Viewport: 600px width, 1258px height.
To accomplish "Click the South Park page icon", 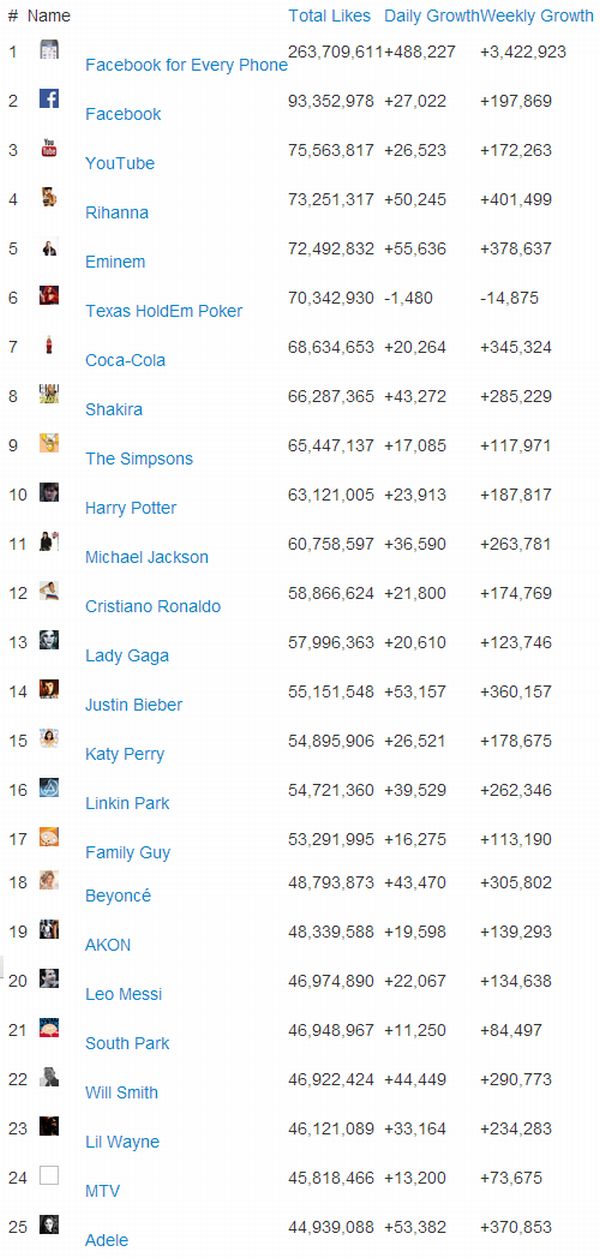I will tap(49, 1028).
